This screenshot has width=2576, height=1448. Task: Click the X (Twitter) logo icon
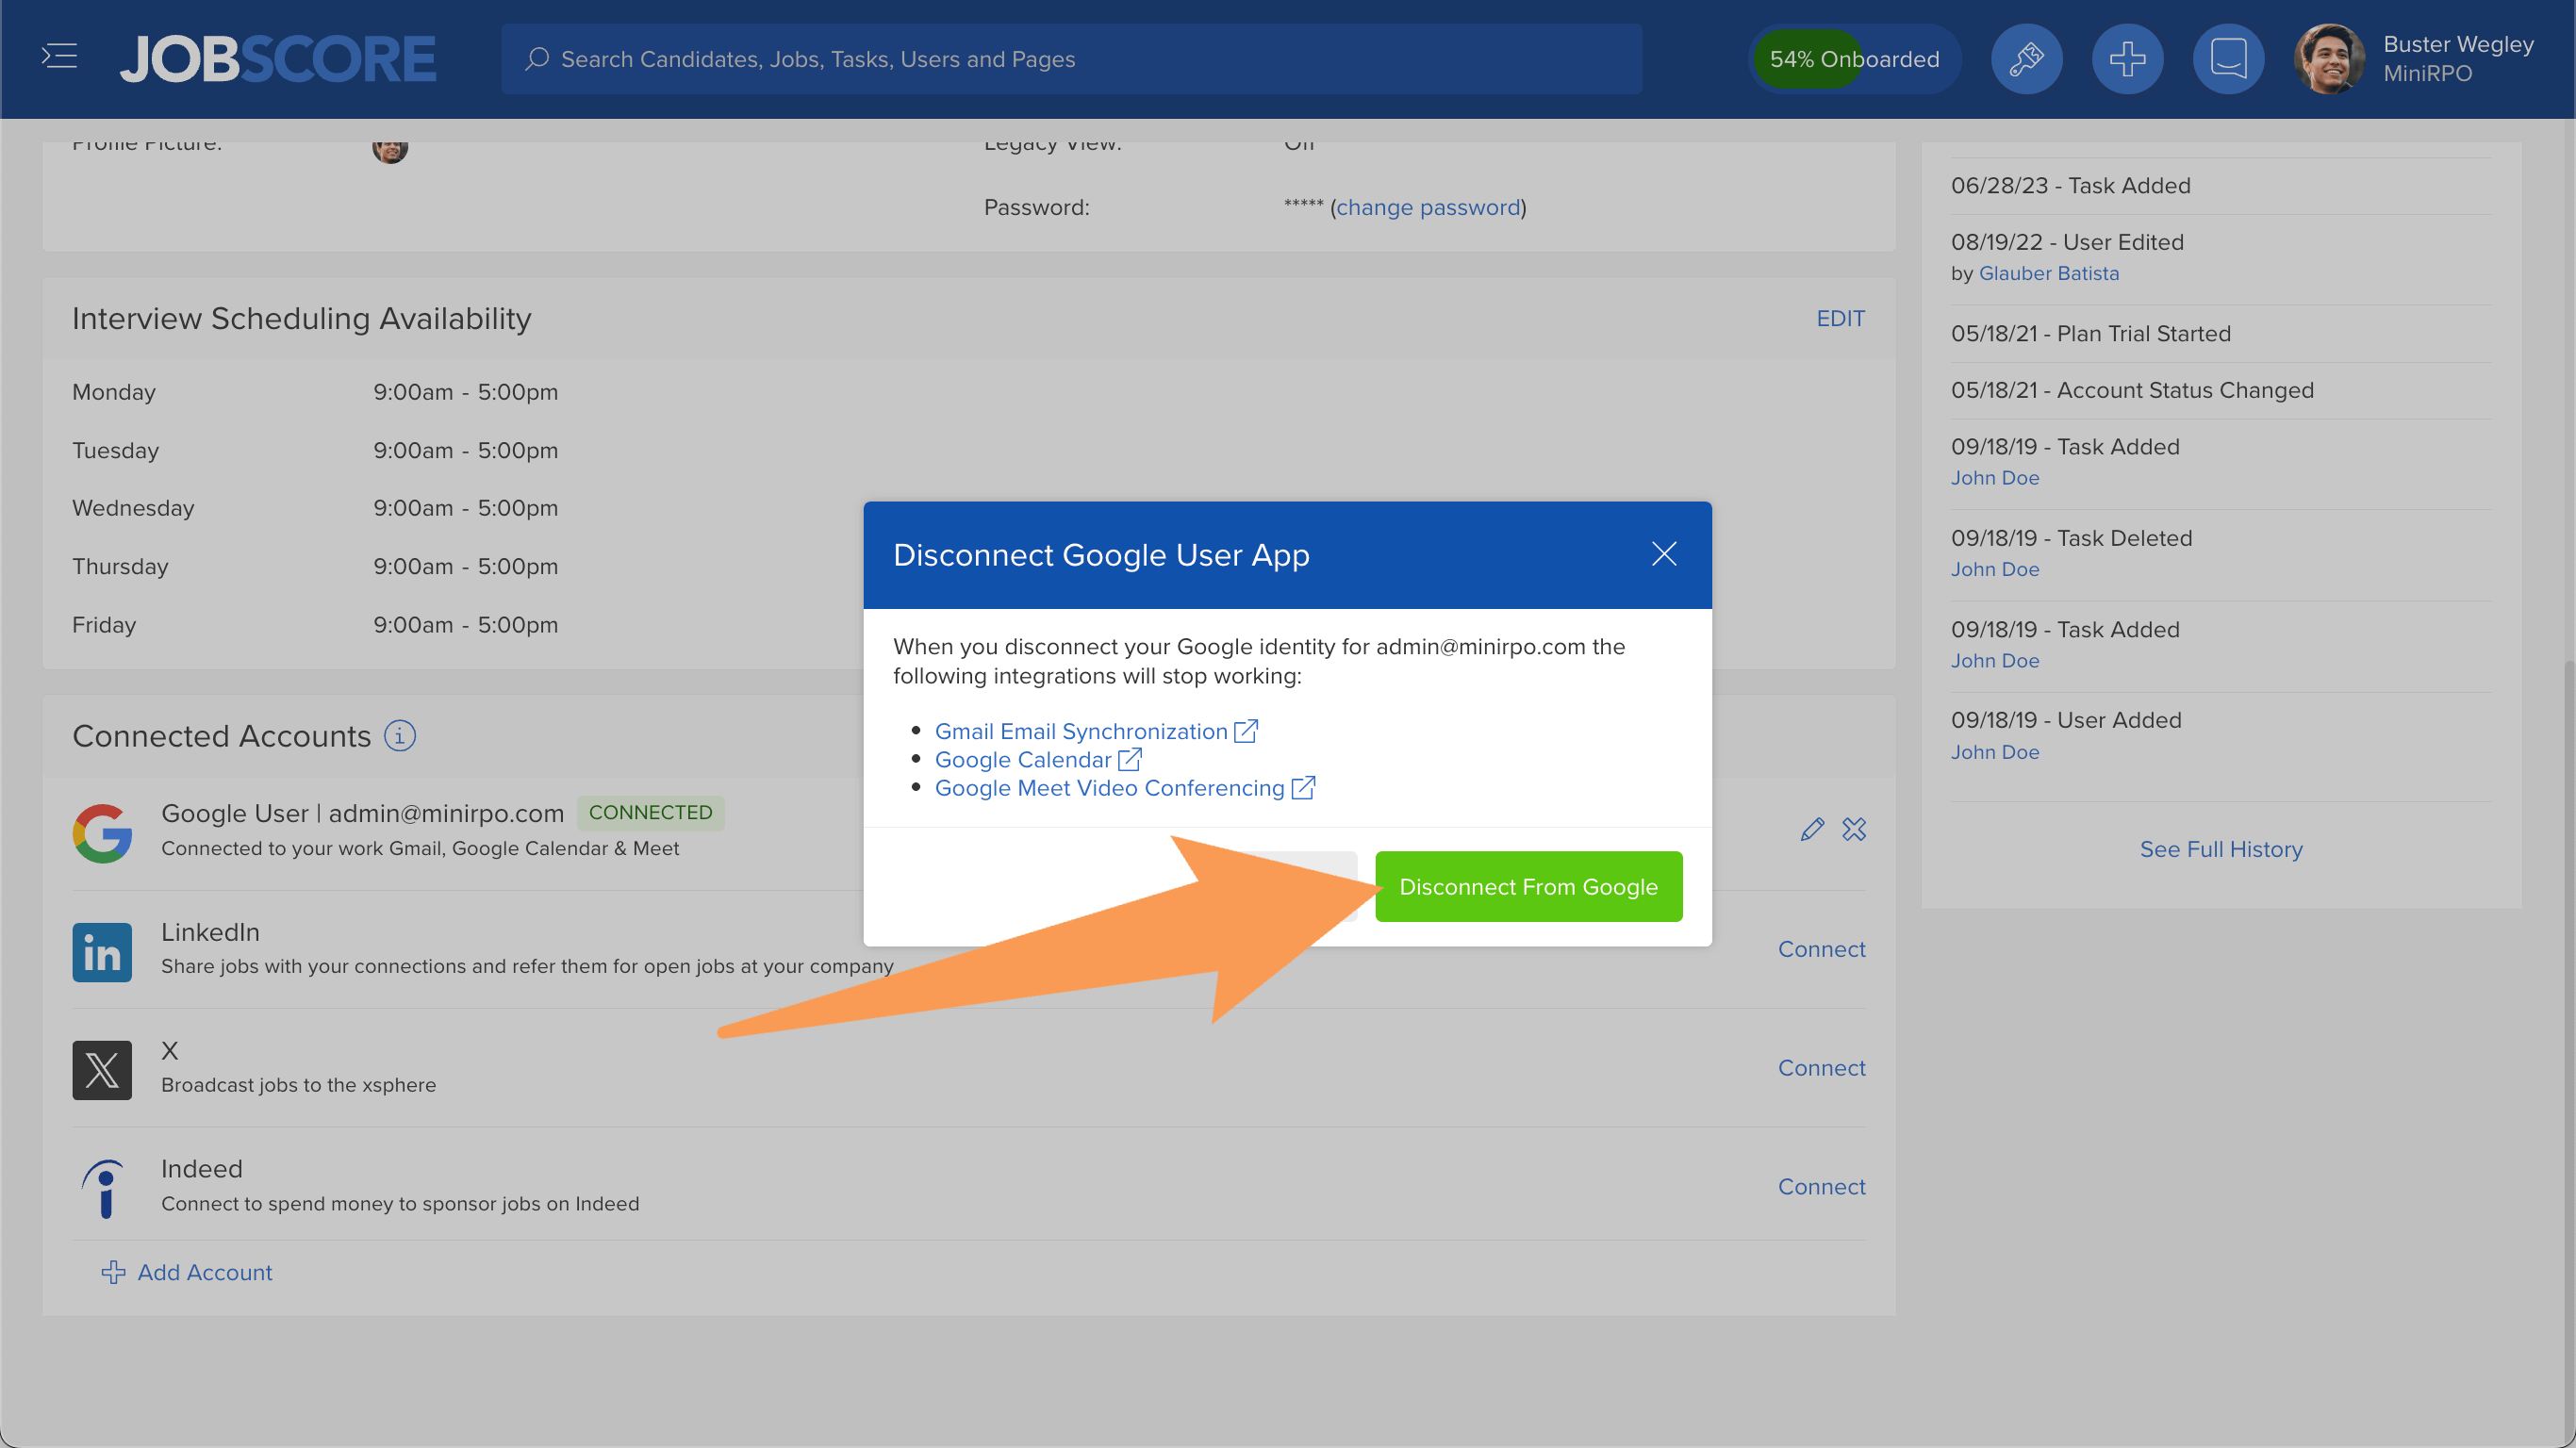102,1070
